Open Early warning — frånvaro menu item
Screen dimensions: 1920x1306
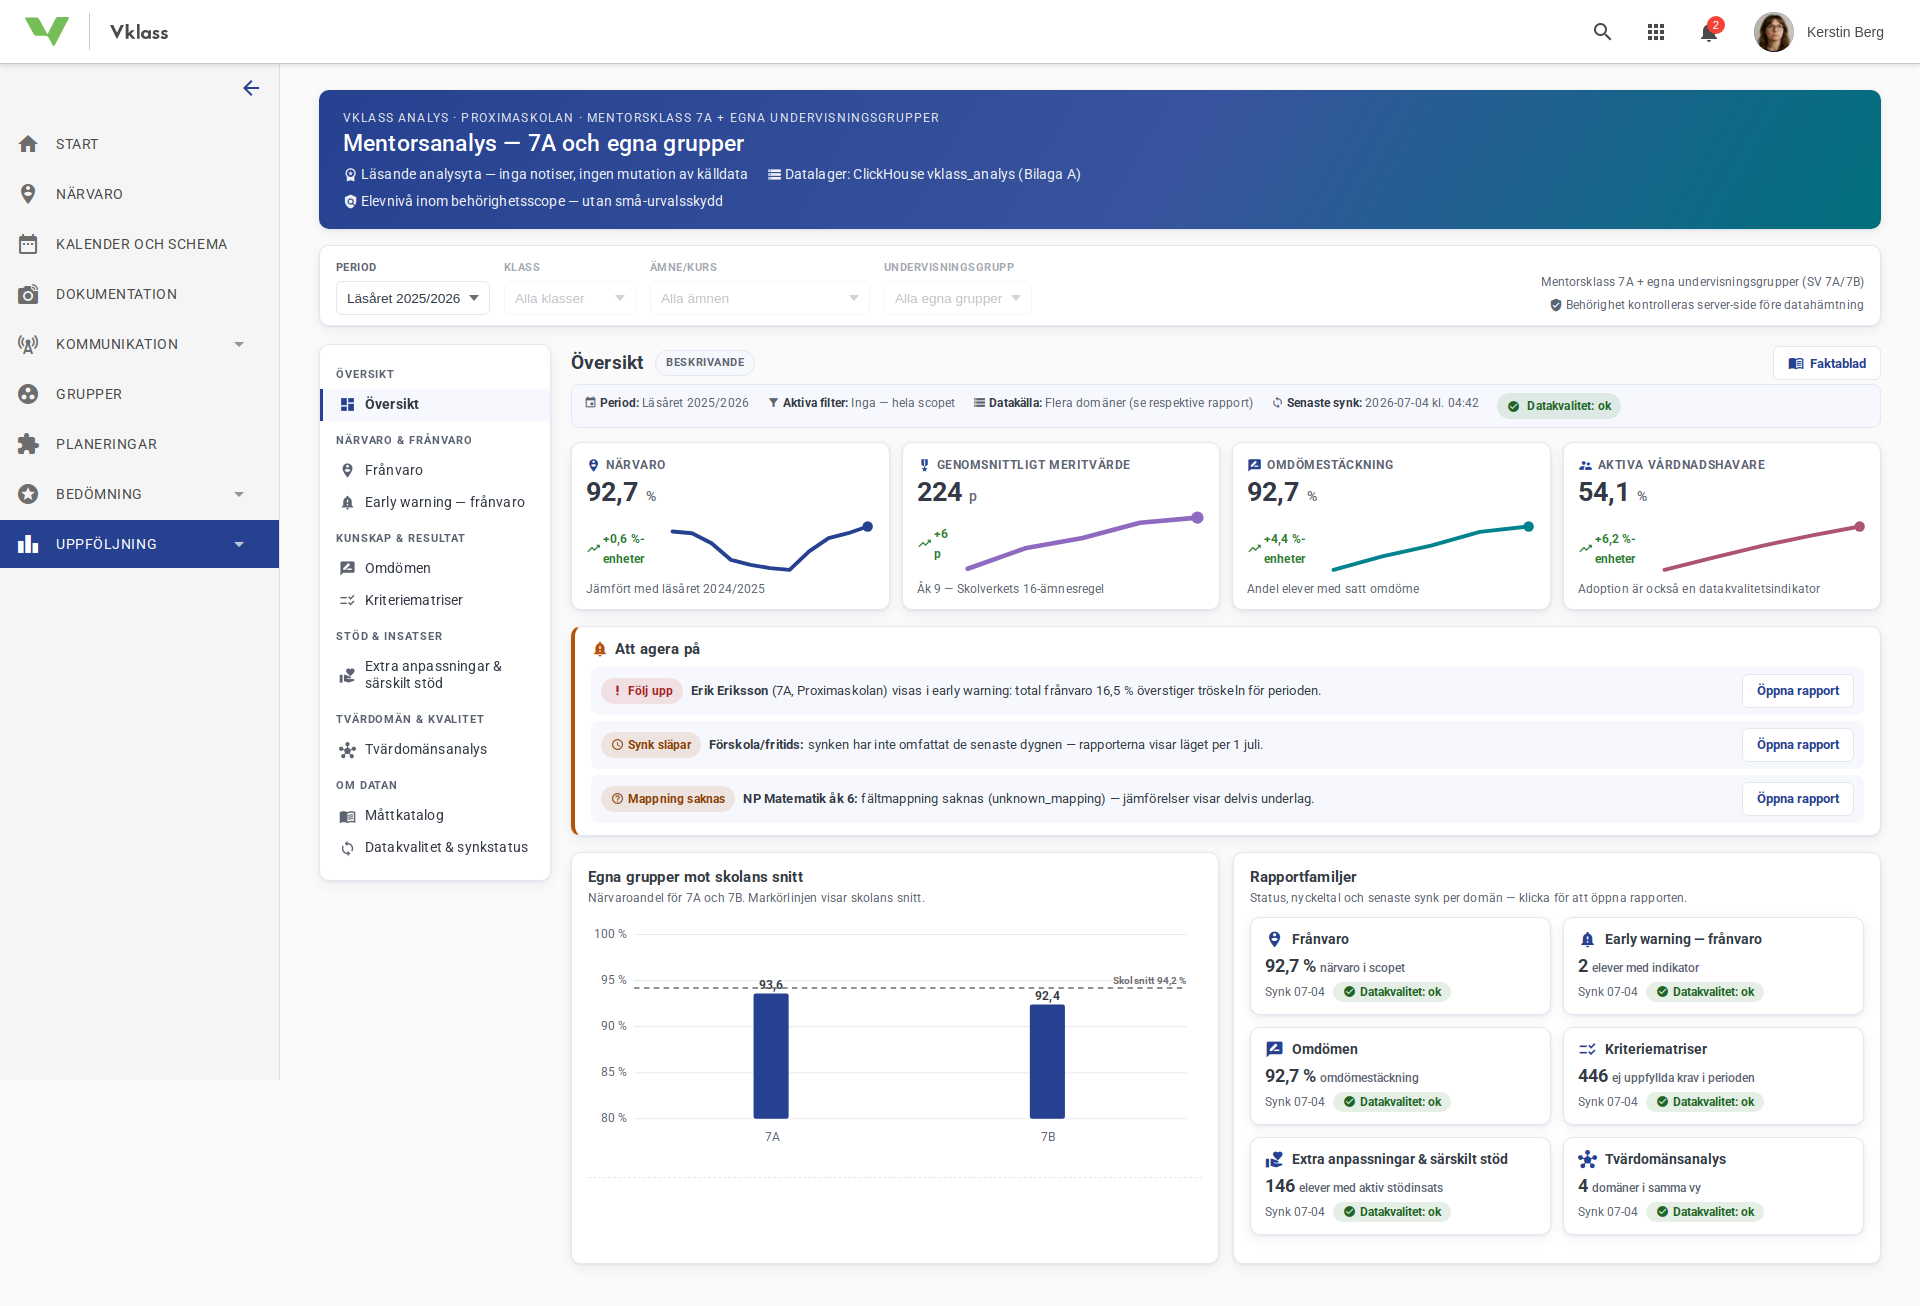435,502
